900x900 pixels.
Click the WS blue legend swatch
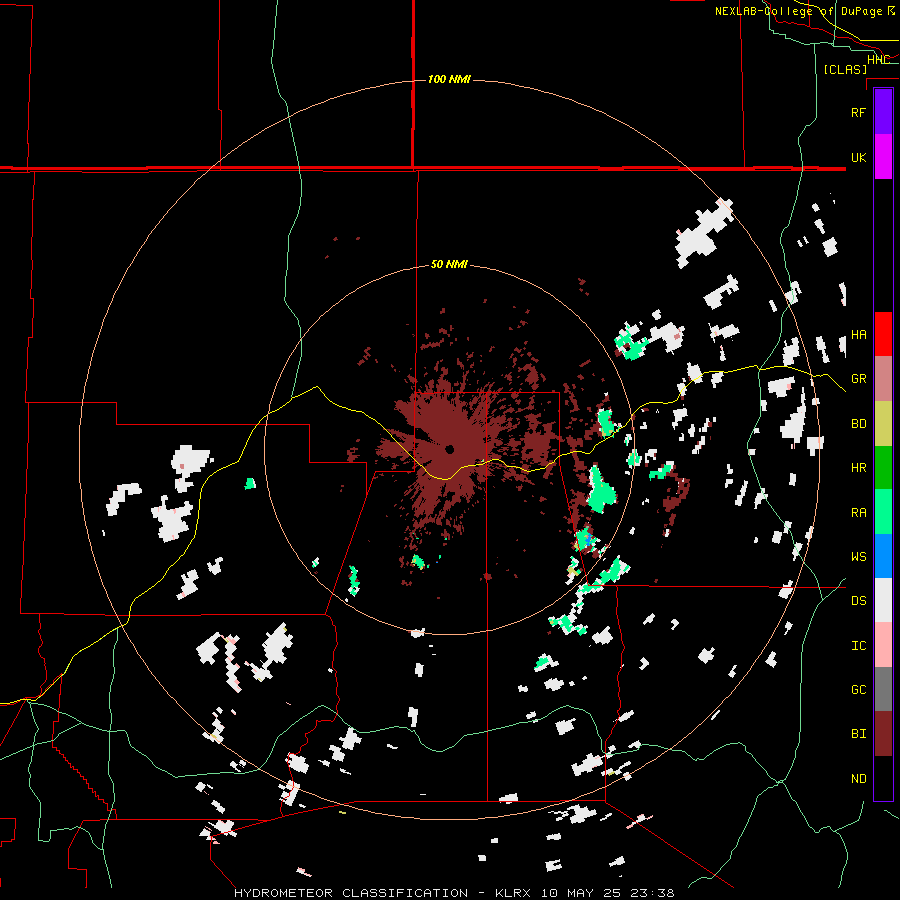tap(883, 556)
